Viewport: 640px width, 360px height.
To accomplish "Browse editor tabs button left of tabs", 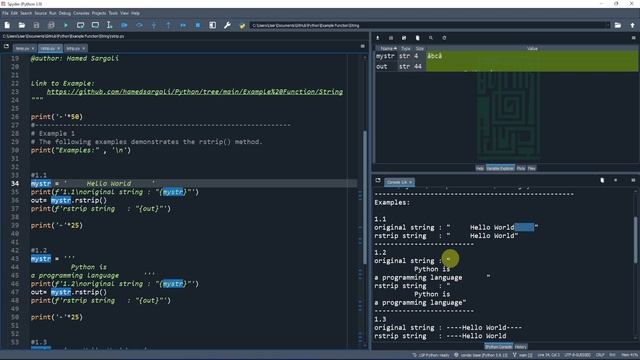I will (6, 47).
